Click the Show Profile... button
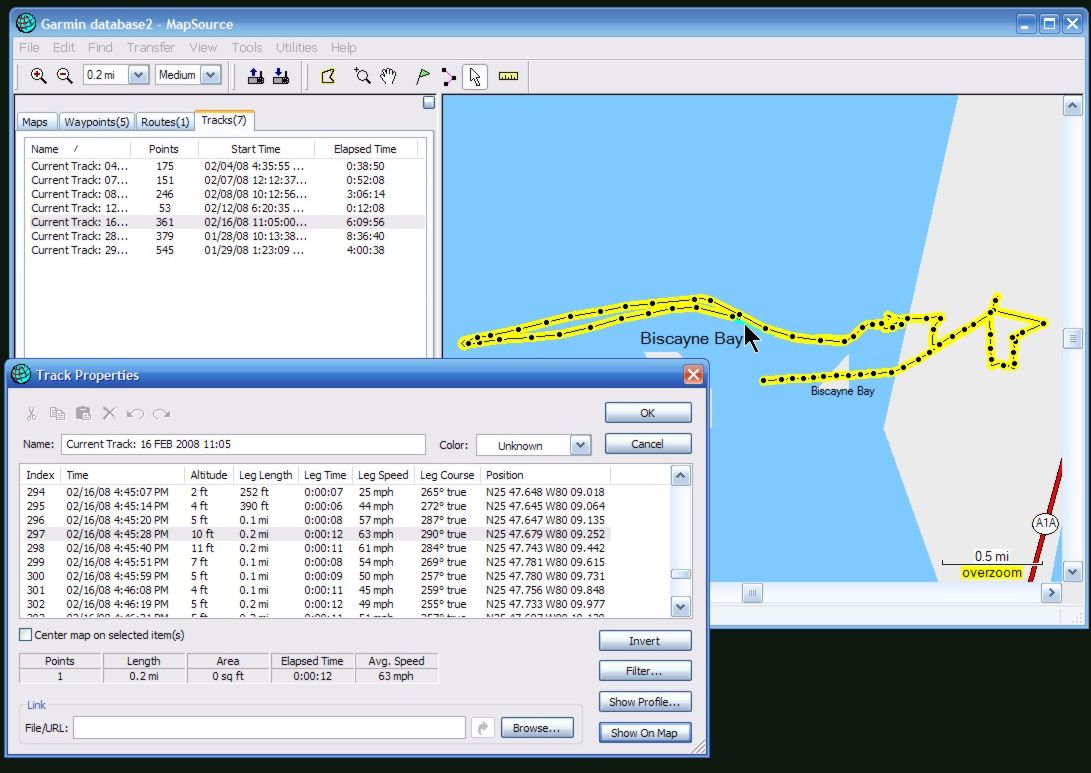The height and width of the screenshot is (773, 1091). coord(645,702)
